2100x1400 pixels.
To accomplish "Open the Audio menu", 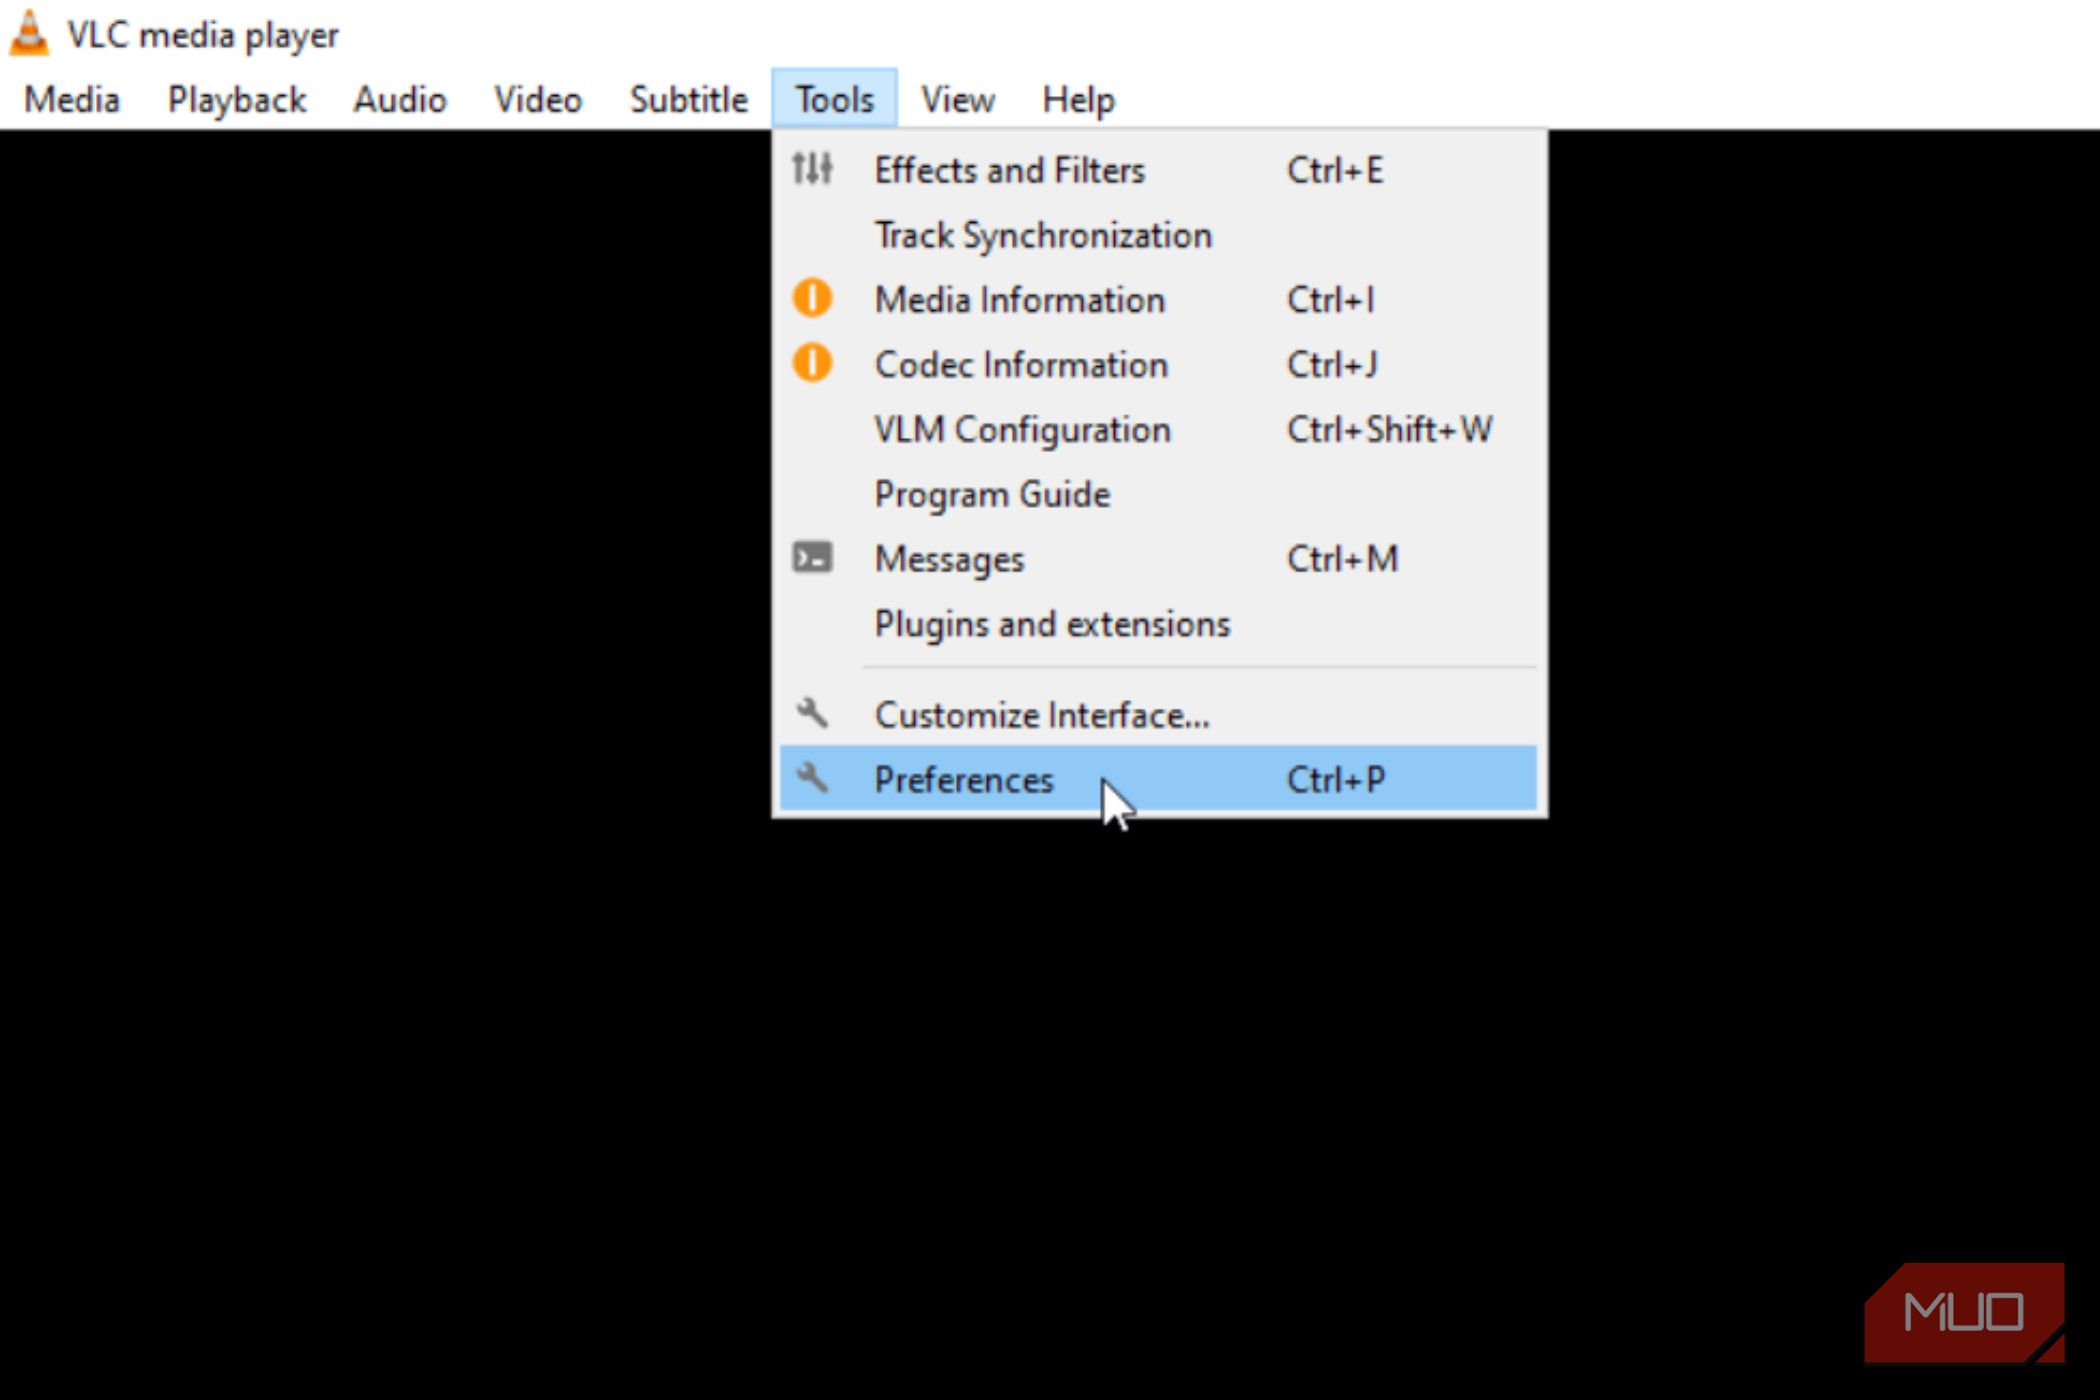I will pyautogui.click(x=400, y=99).
